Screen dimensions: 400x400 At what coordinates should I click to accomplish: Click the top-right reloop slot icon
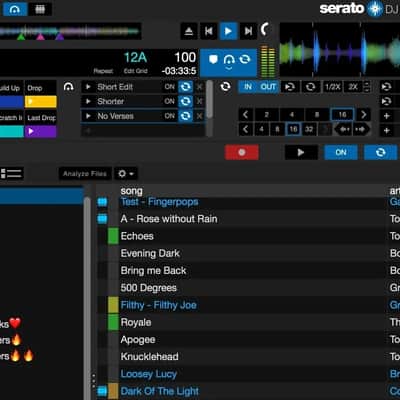coord(386,87)
